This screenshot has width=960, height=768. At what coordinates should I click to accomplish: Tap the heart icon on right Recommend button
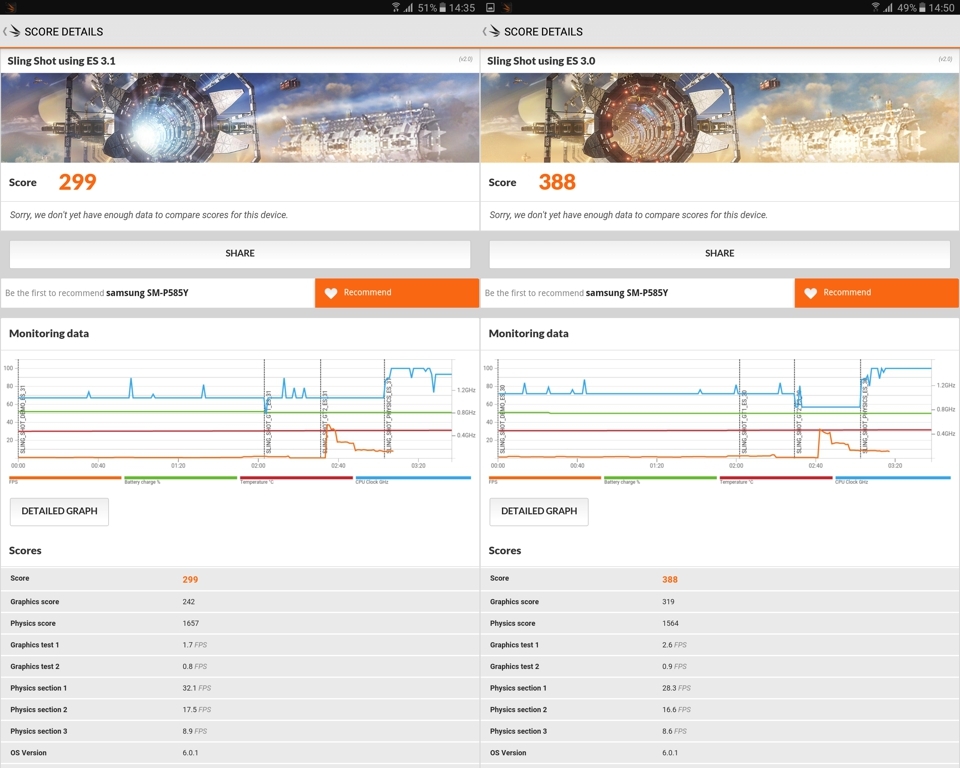(811, 292)
